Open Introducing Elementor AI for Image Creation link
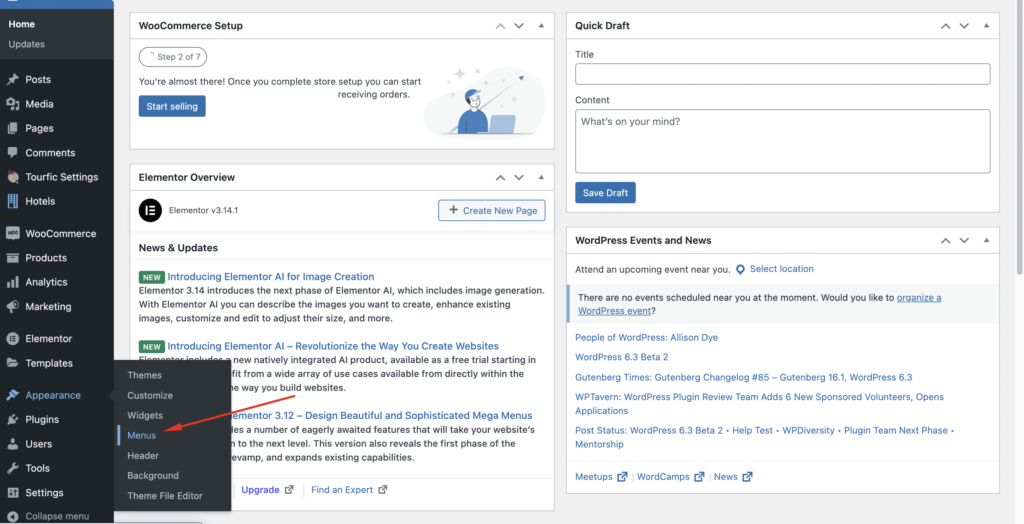 [x=271, y=276]
